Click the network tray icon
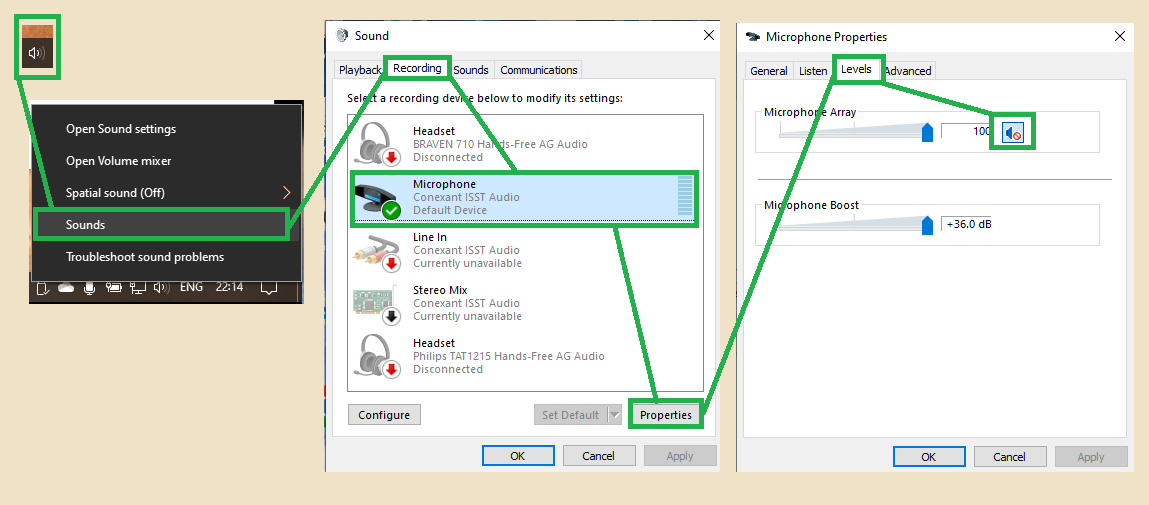Image resolution: width=1149 pixels, height=505 pixels. tap(138, 288)
